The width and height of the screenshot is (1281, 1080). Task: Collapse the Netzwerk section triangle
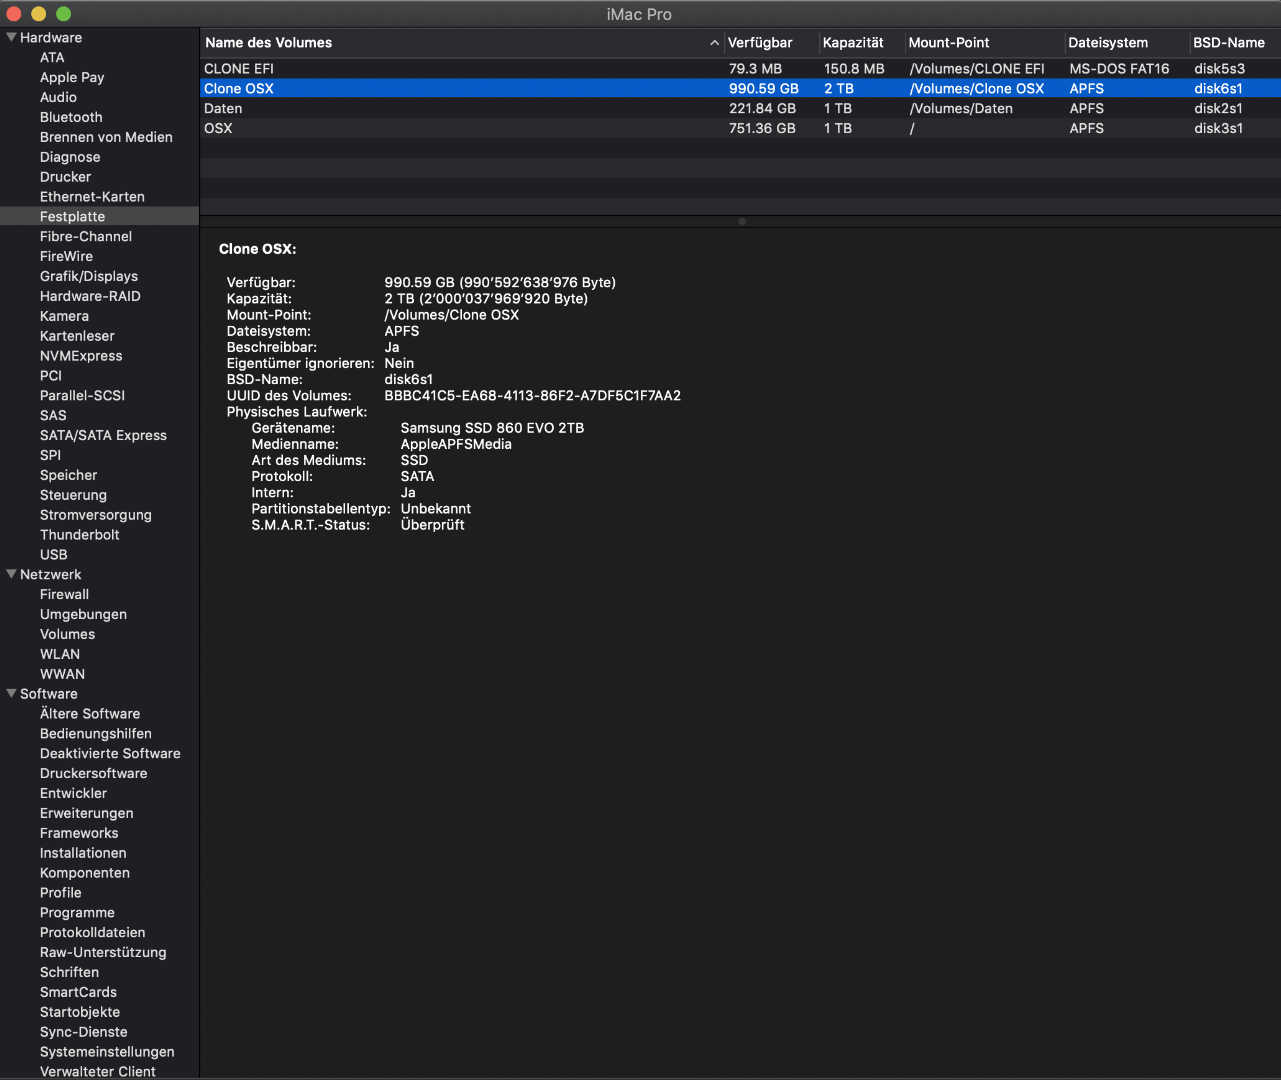coord(11,575)
